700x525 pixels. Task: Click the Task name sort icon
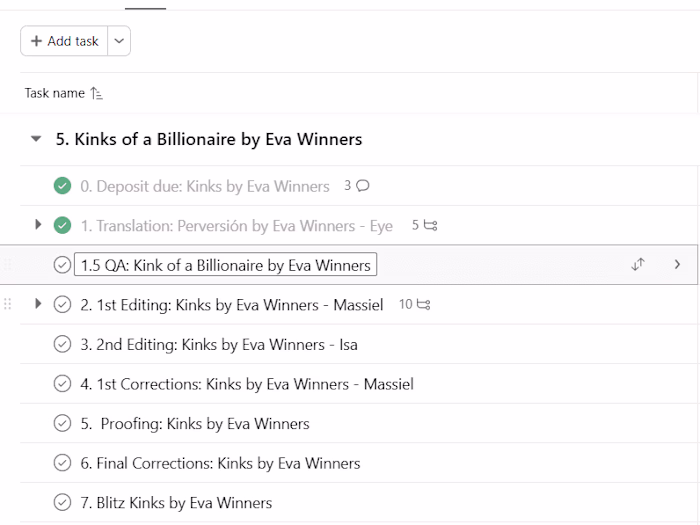(x=96, y=93)
